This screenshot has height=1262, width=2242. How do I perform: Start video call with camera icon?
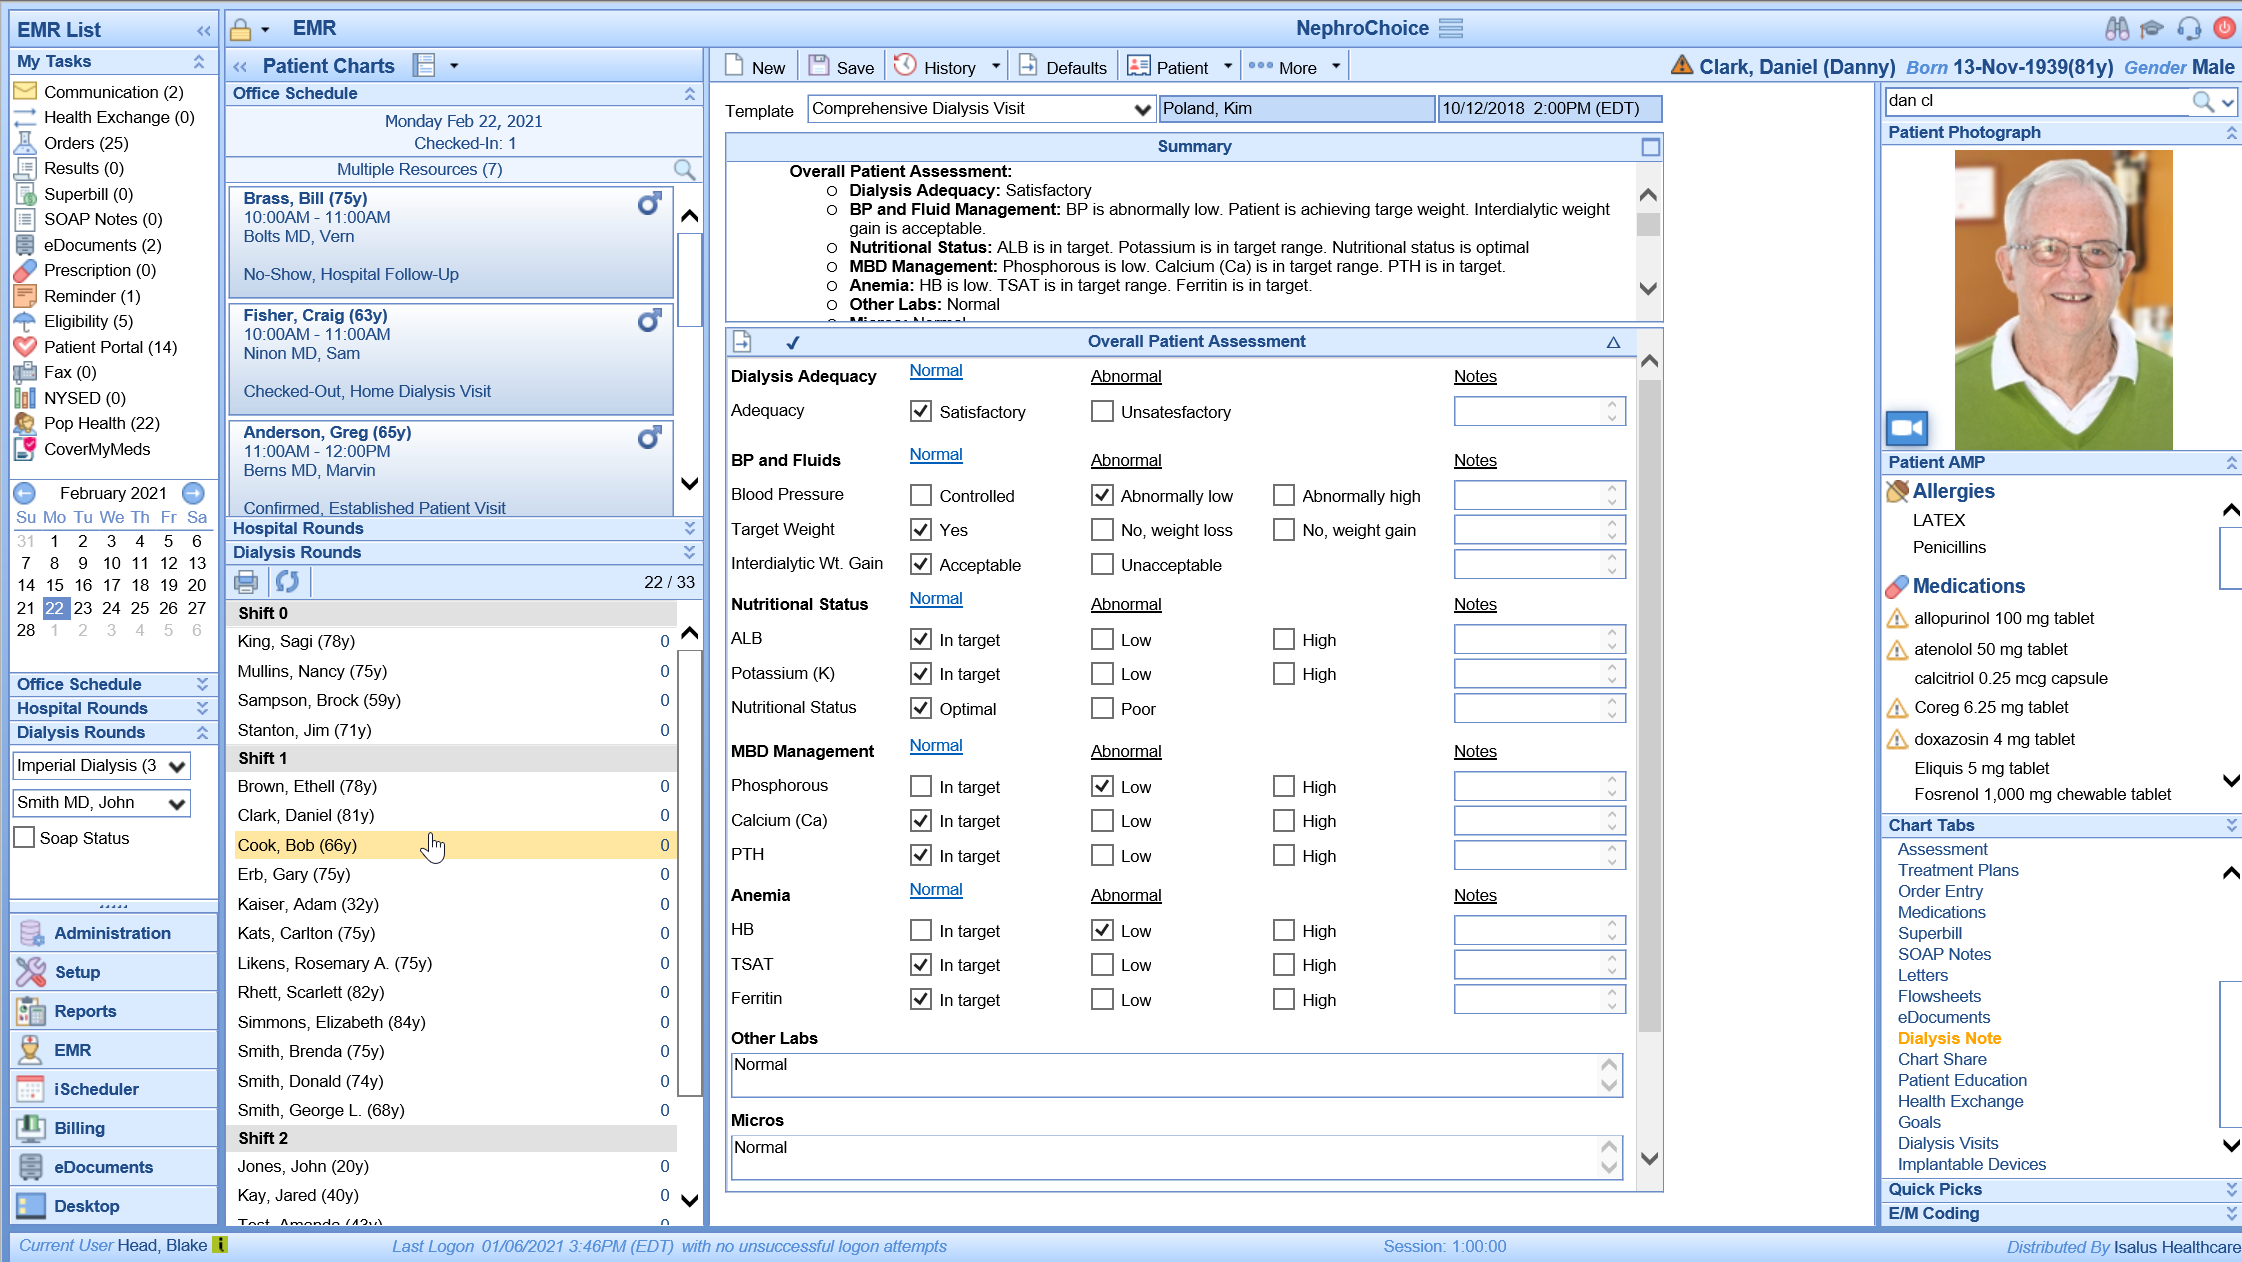(x=1907, y=428)
